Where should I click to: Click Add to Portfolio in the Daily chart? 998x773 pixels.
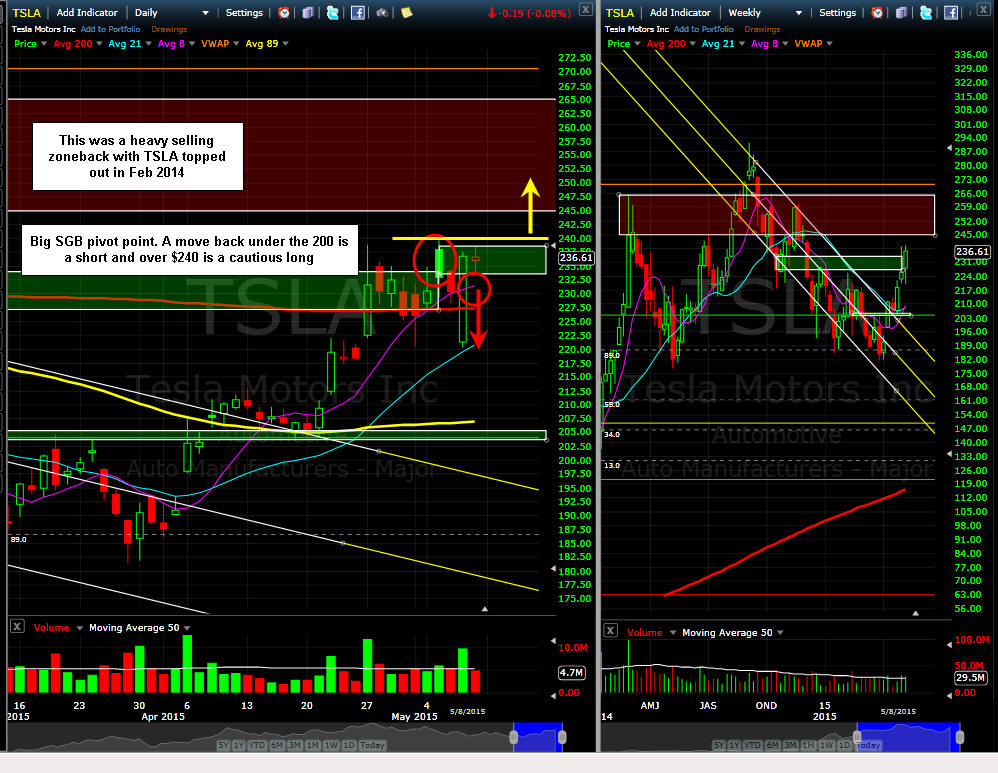click(x=110, y=29)
